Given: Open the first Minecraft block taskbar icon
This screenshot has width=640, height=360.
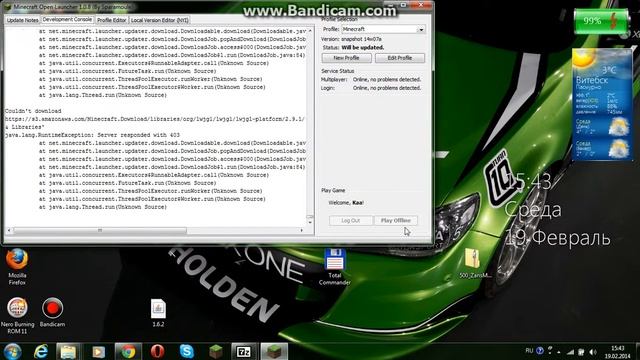Looking at the screenshot, I should click(x=216, y=351).
